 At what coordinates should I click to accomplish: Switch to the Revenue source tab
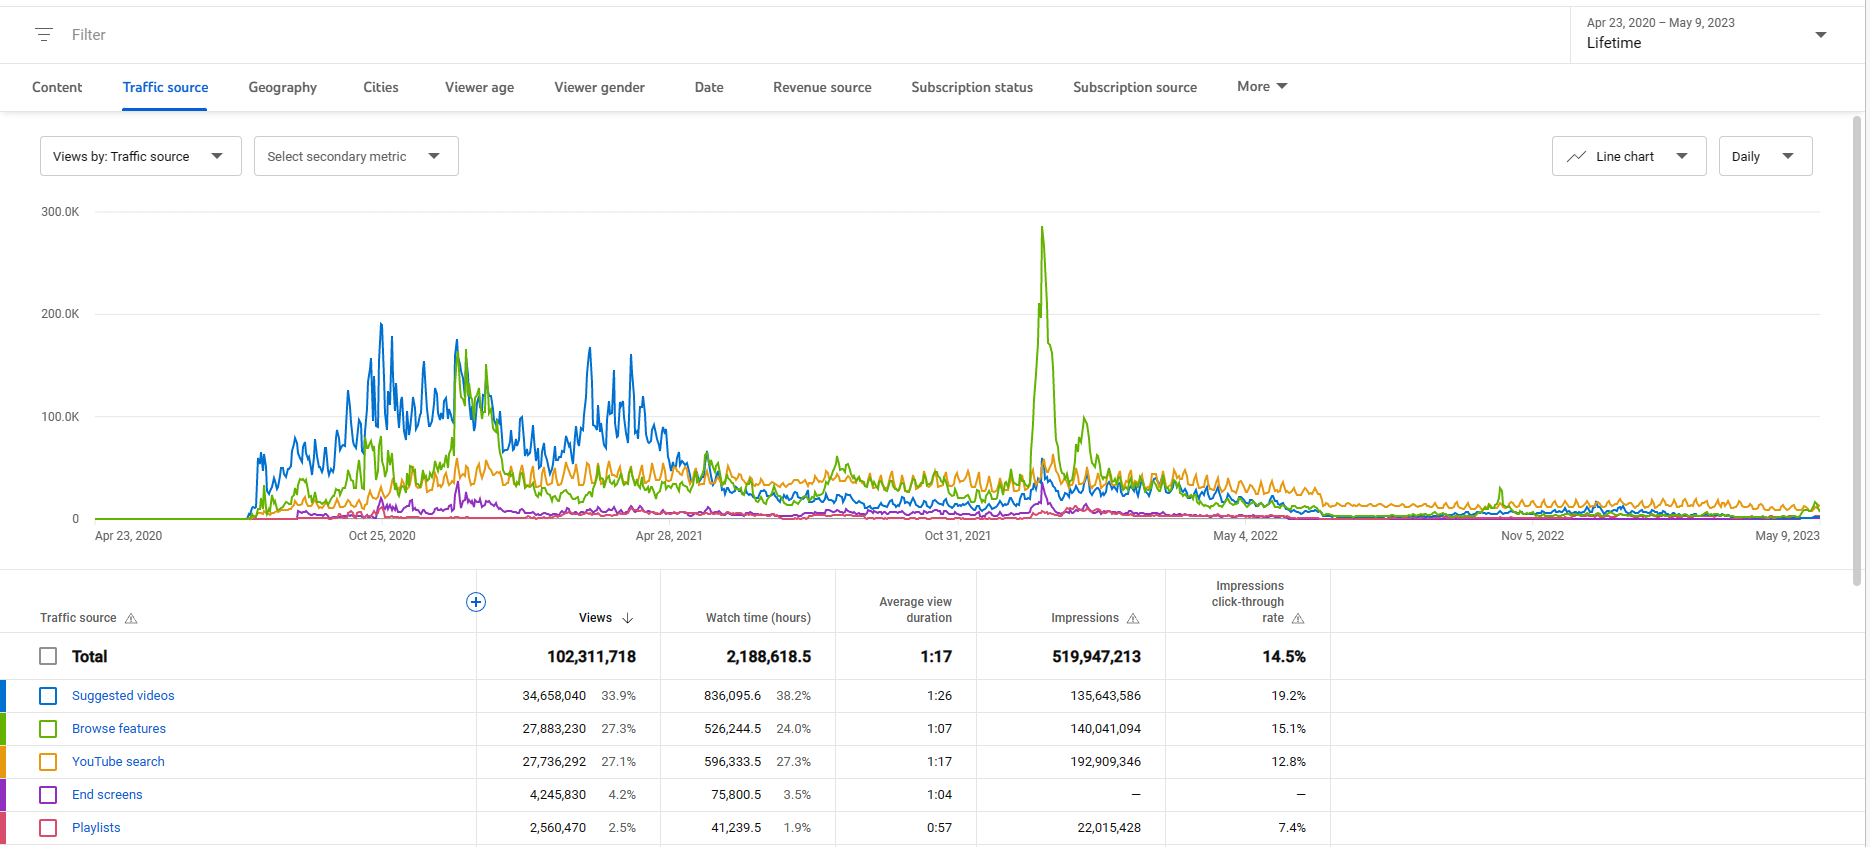click(x=822, y=88)
